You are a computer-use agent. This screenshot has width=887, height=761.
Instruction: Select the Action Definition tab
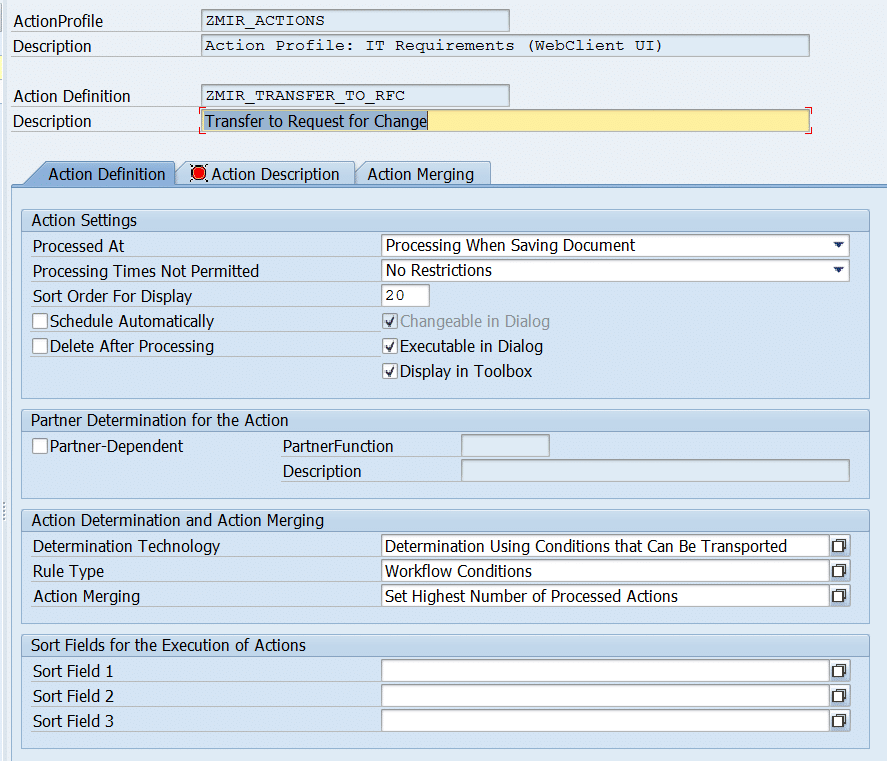coord(106,174)
